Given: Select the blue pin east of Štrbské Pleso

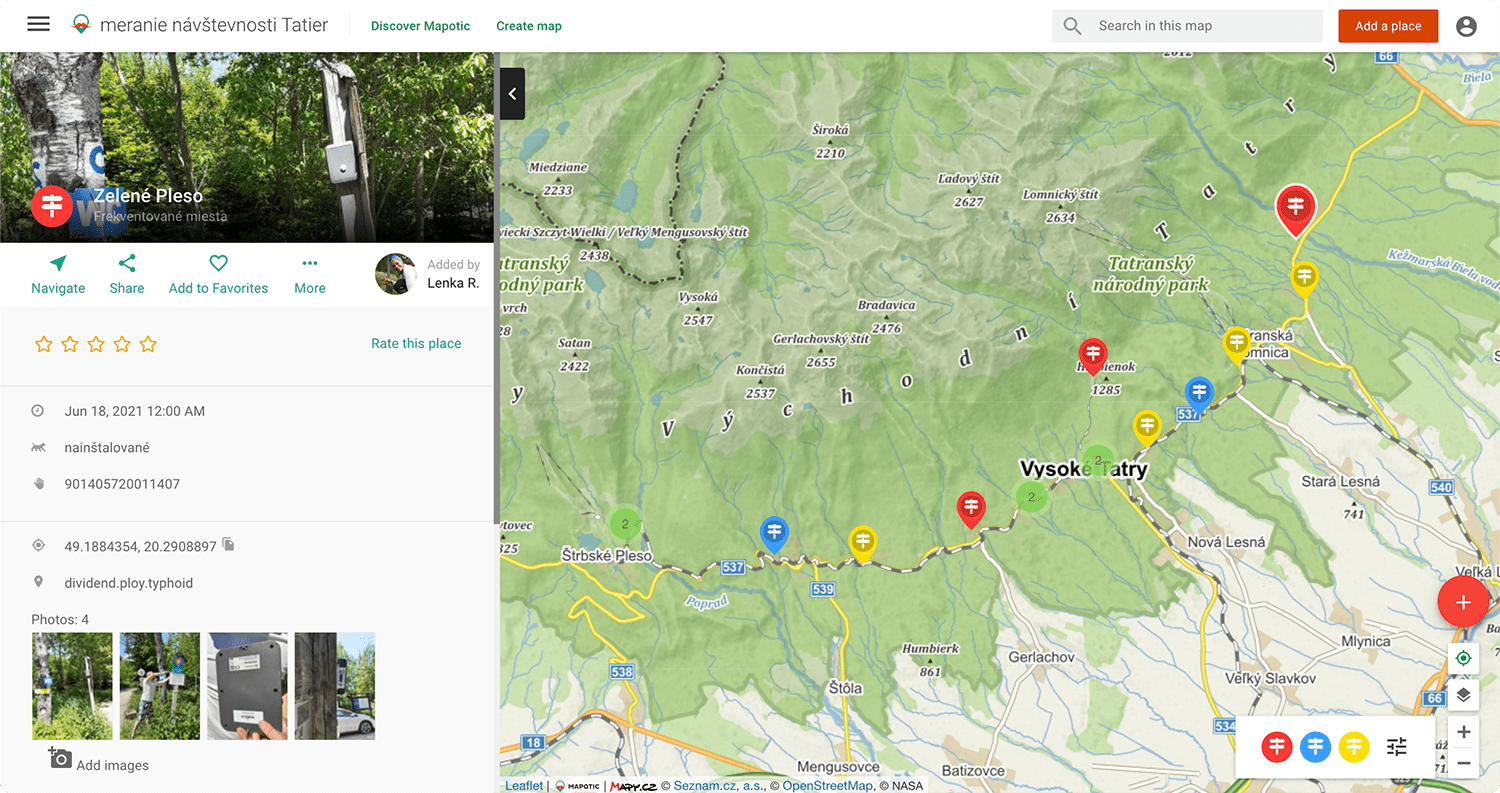Looking at the screenshot, I should pyautogui.click(x=774, y=534).
